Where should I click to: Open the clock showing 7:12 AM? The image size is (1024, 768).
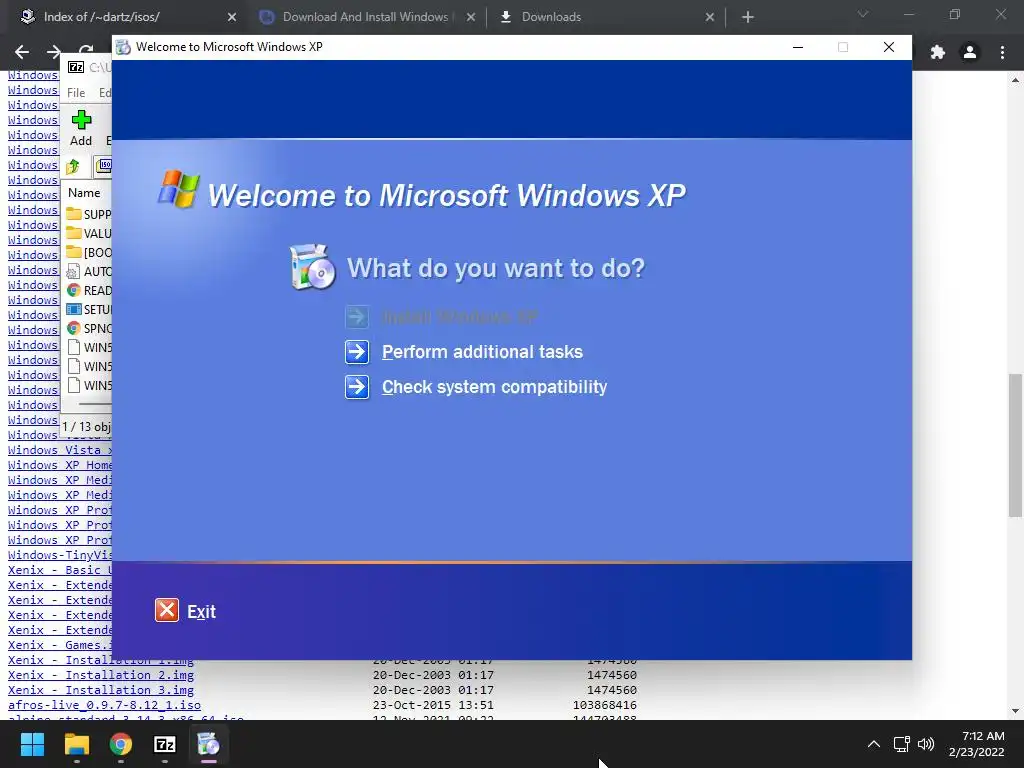point(977,744)
